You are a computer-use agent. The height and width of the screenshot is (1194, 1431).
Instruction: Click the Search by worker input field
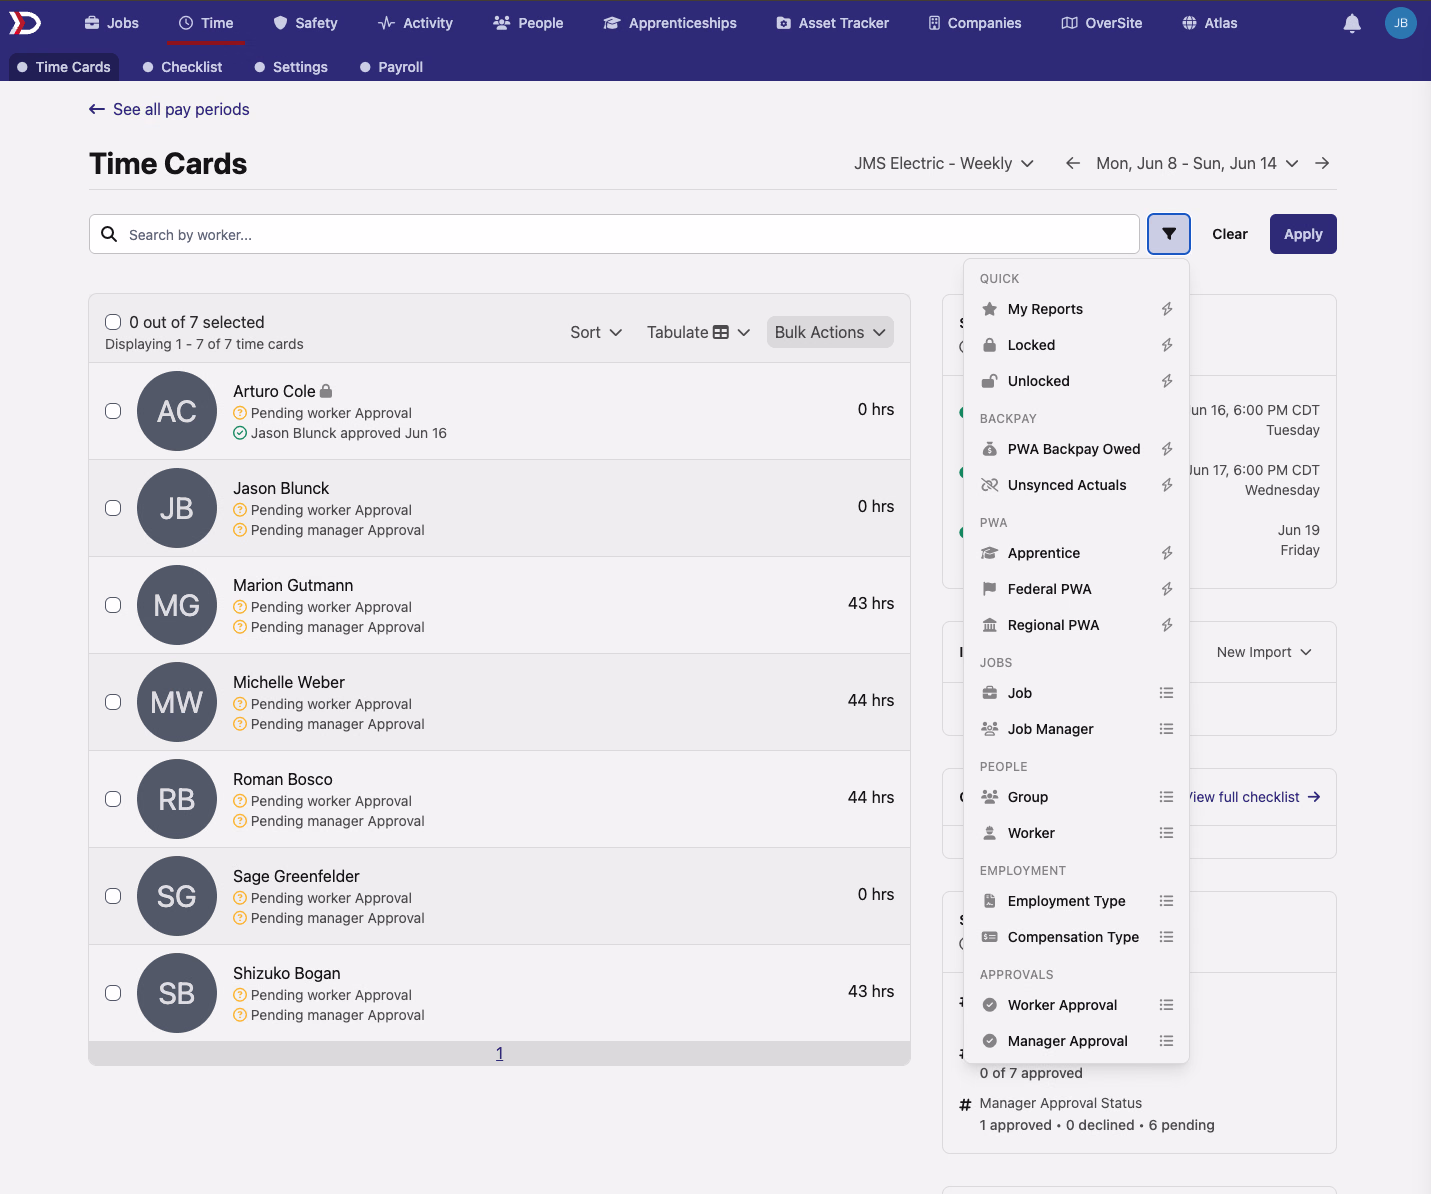pos(614,234)
